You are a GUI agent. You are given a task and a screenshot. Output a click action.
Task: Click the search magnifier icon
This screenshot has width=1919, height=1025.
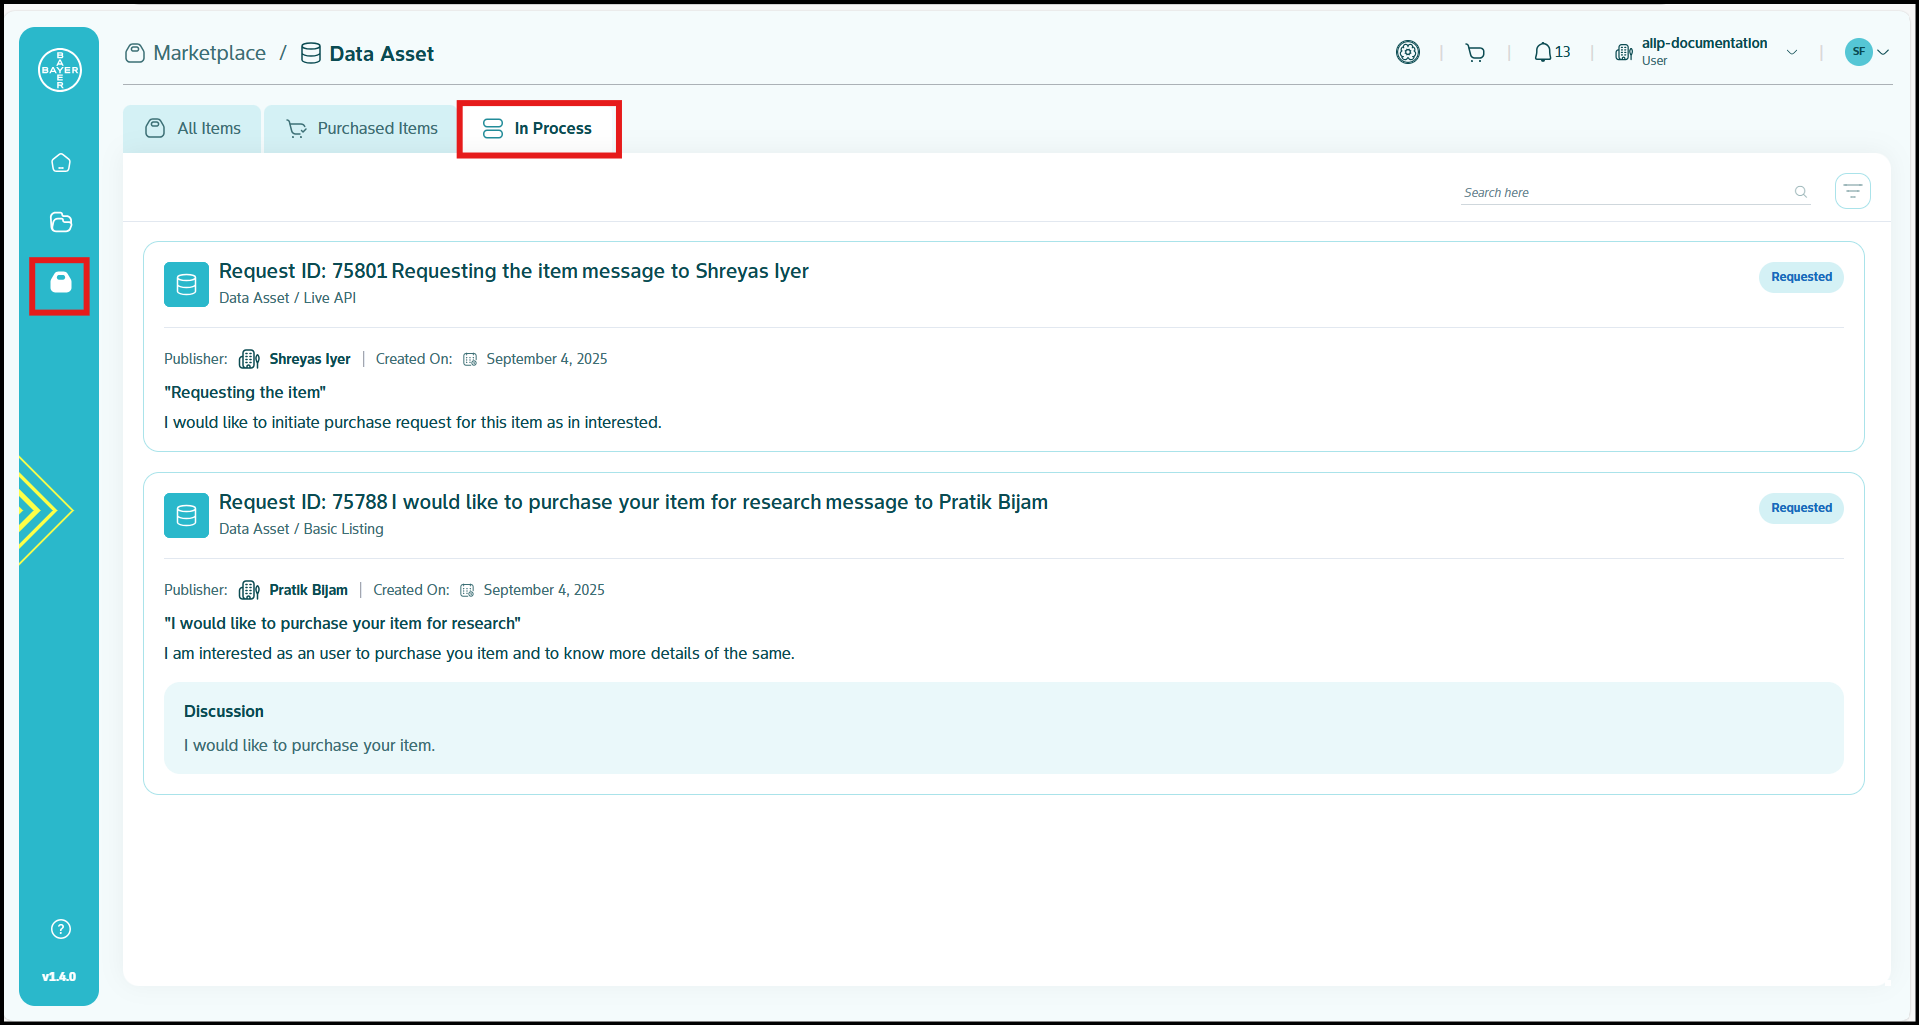[x=1800, y=192]
